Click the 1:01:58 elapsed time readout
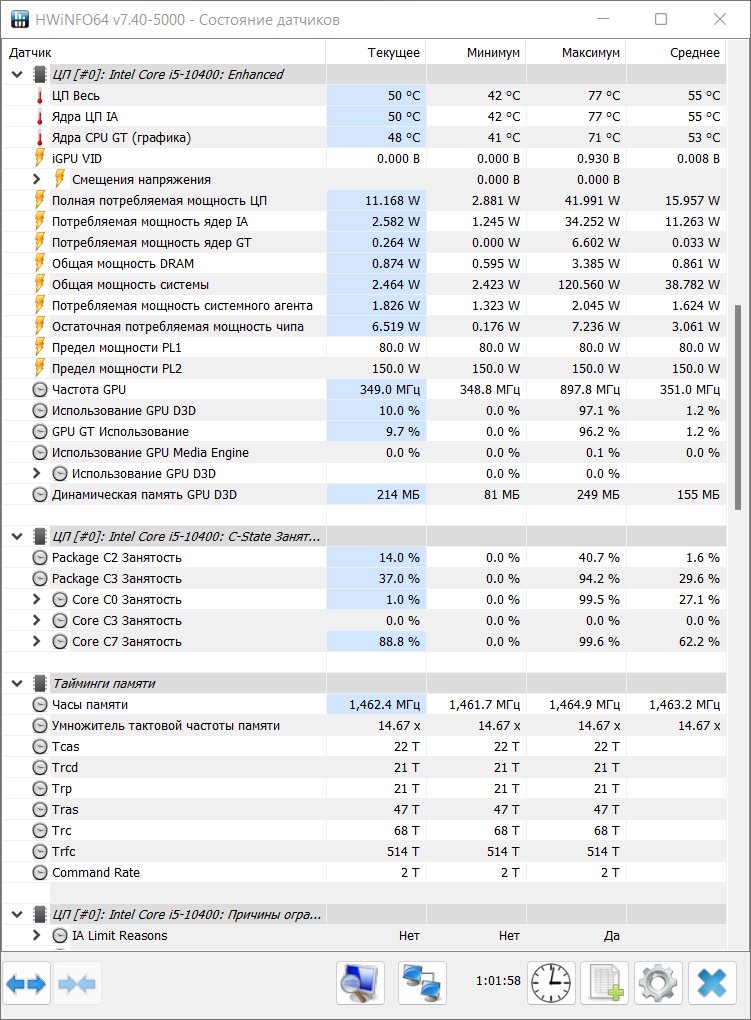Viewport: 751px width, 1020px height. click(498, 980)
